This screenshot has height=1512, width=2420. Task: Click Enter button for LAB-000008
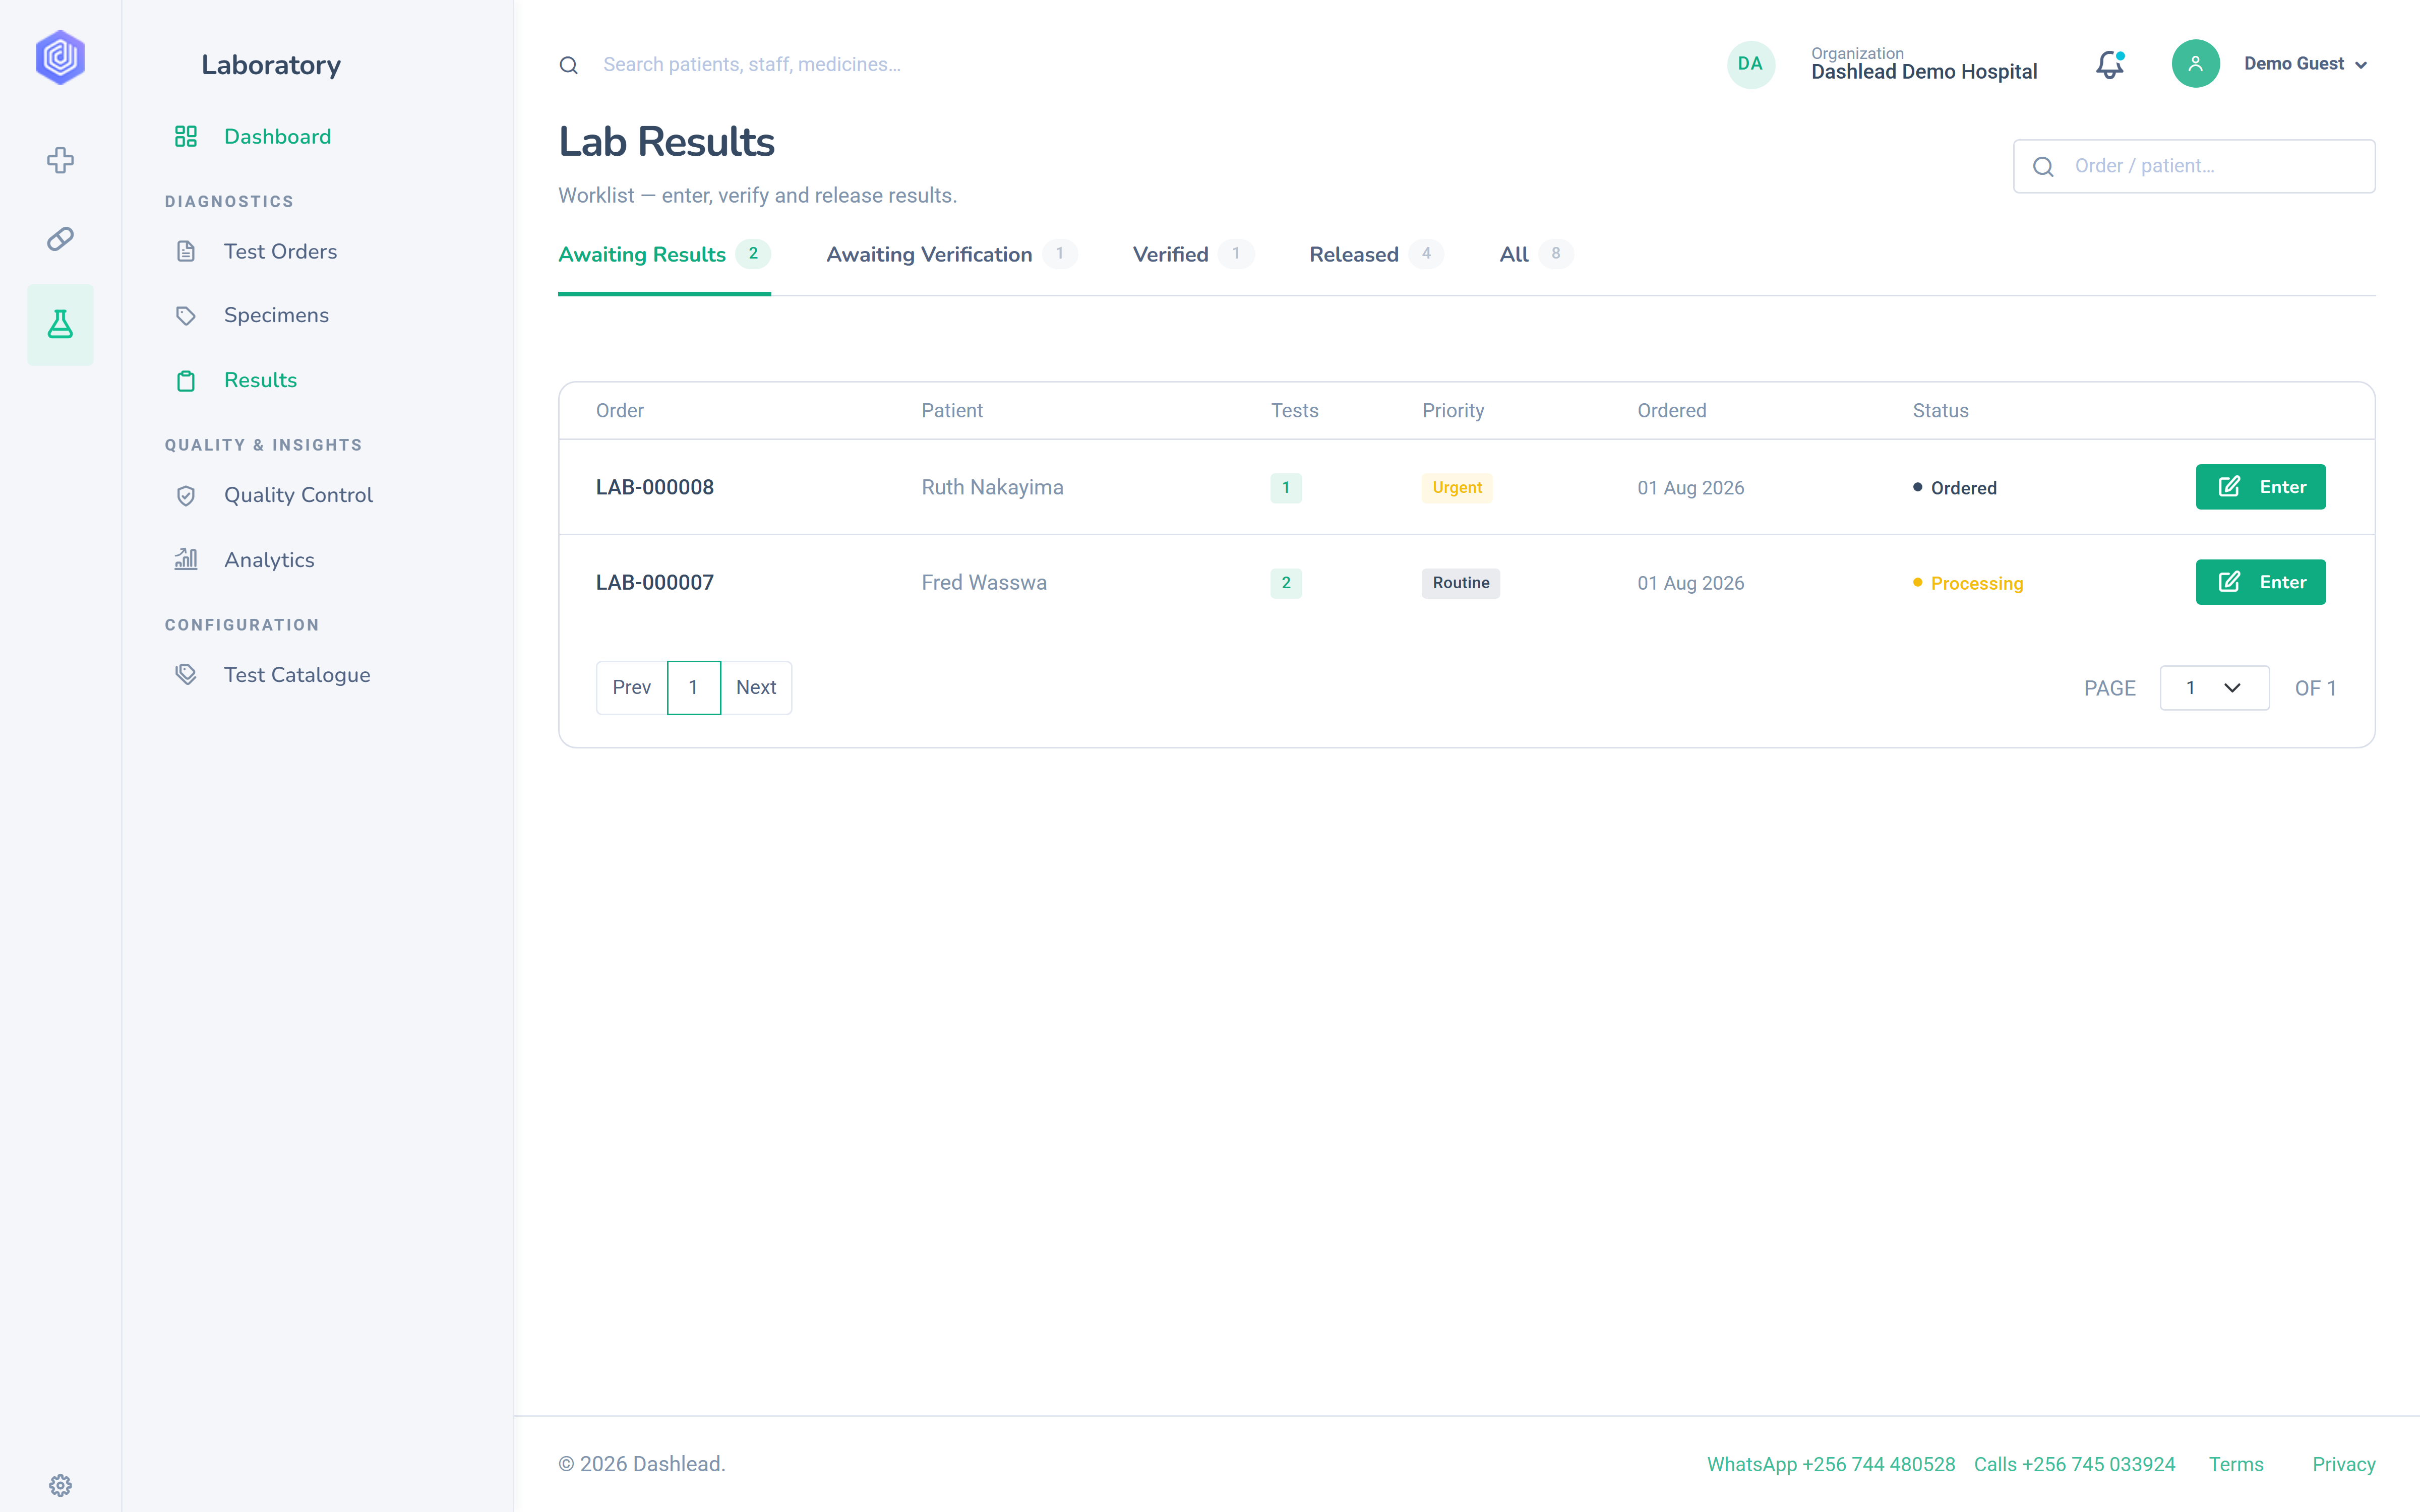point(2260,487)
